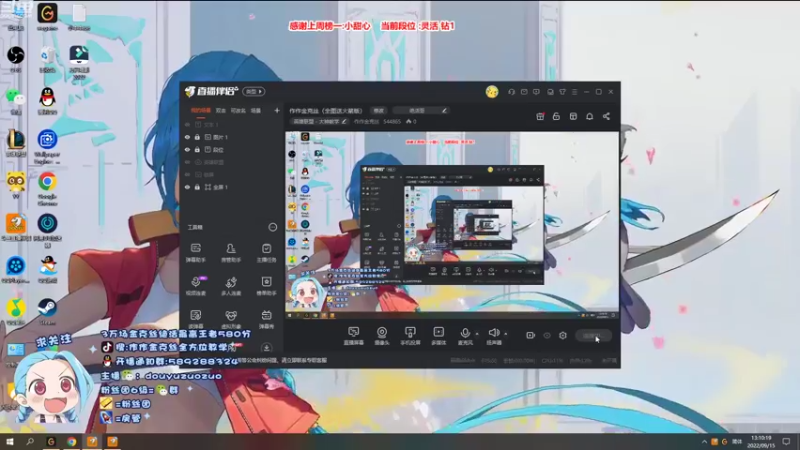Unlock the 图片 1 layer padlock
The image size is (800, 450).
coord(197,137)
